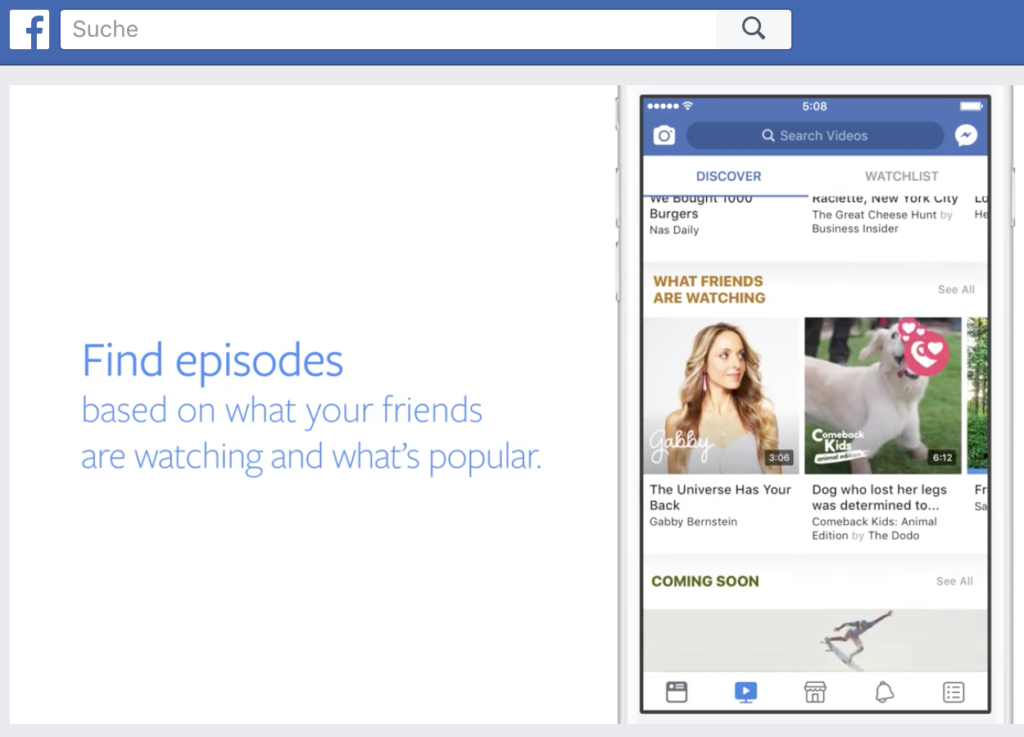Click the 6:12 duration badge
This screenshot has width=1024, height=737.
(x=942, y=457)
